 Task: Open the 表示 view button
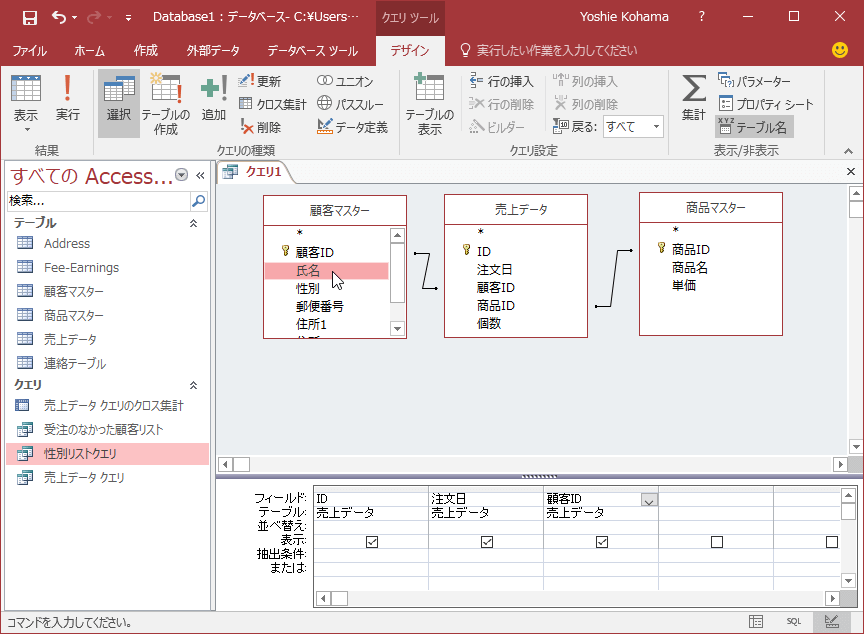coord(25,104)
